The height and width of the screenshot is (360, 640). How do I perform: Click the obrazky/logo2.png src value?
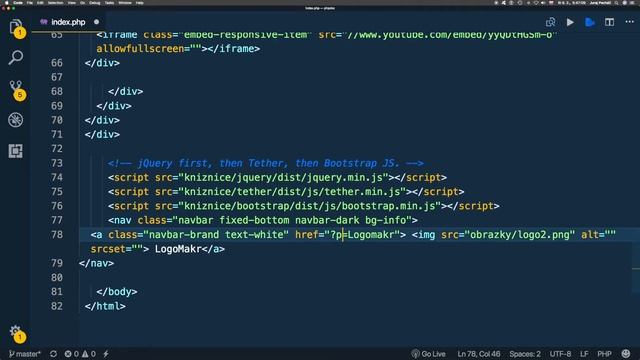520,235
